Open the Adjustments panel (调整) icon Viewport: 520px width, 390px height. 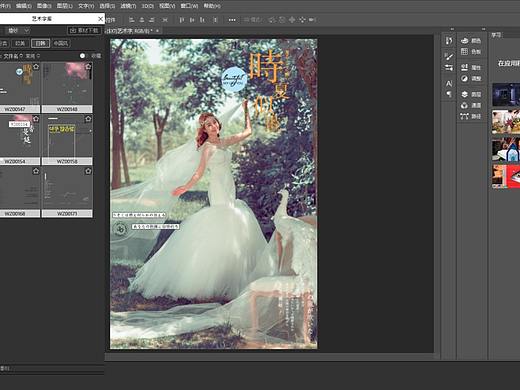point(465,78)
